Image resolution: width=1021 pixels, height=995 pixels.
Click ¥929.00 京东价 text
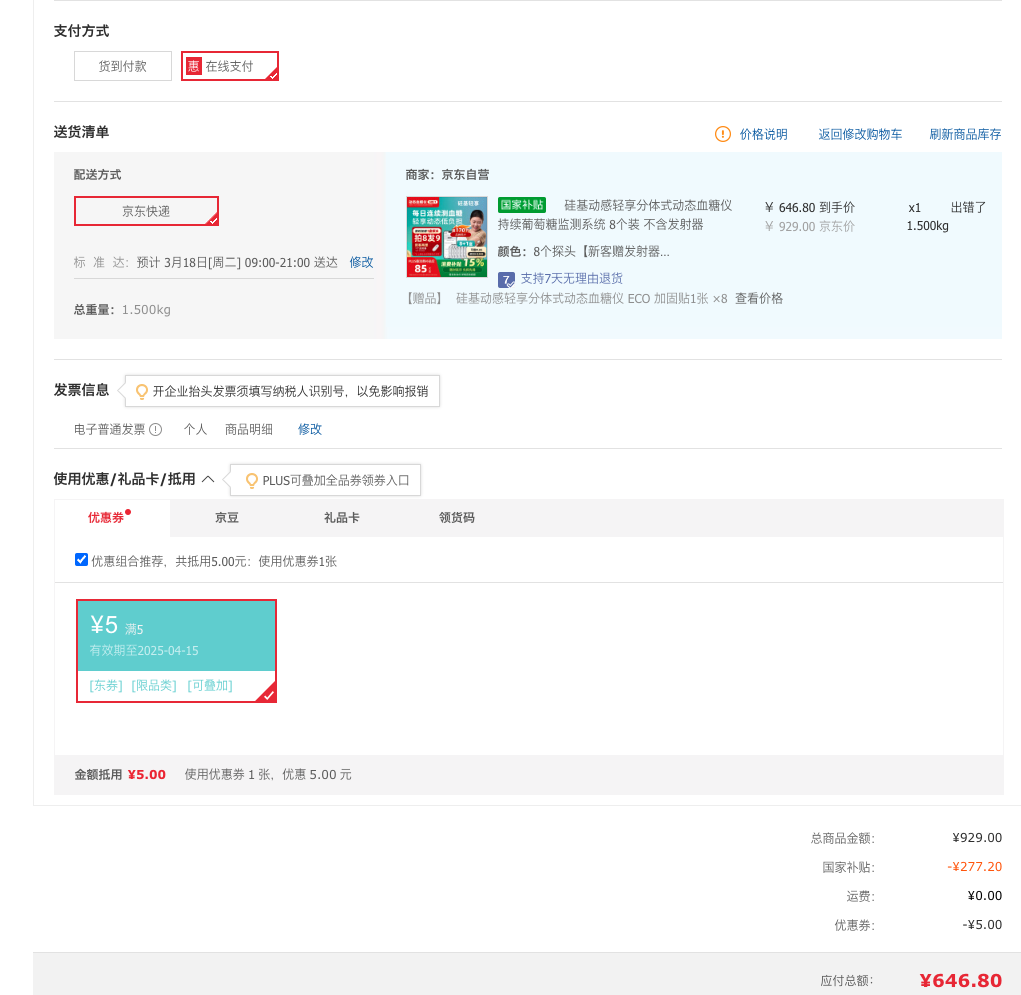(810, 227)
